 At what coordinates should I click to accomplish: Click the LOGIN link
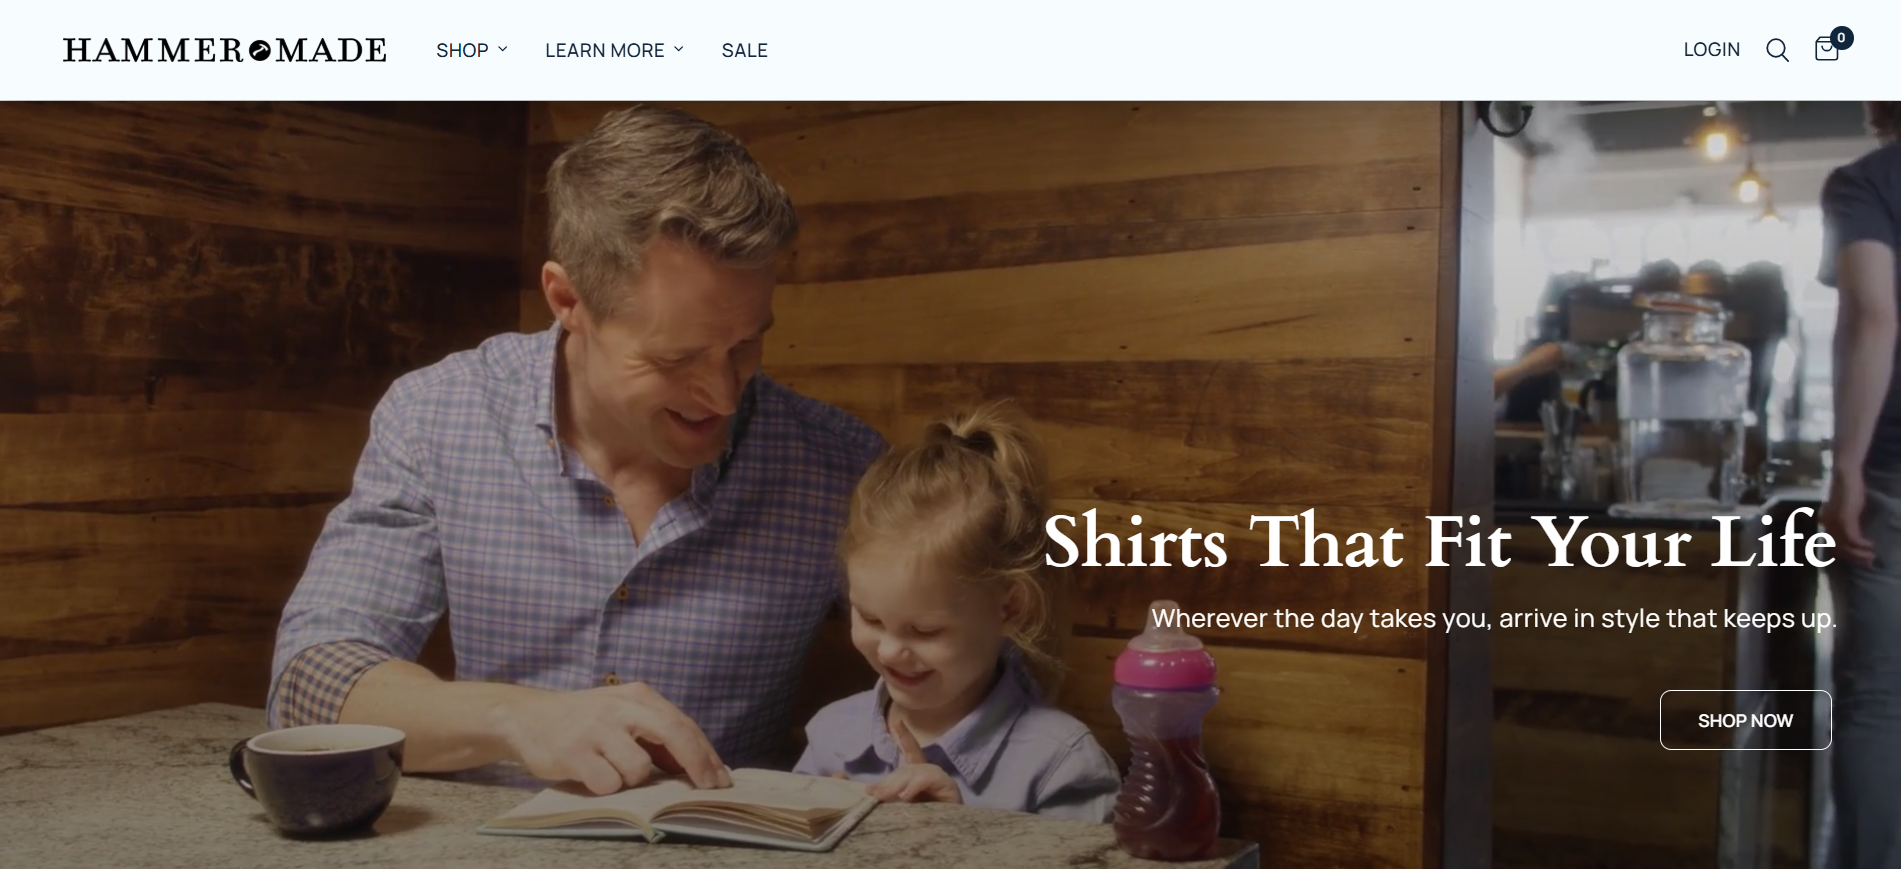1711,50
